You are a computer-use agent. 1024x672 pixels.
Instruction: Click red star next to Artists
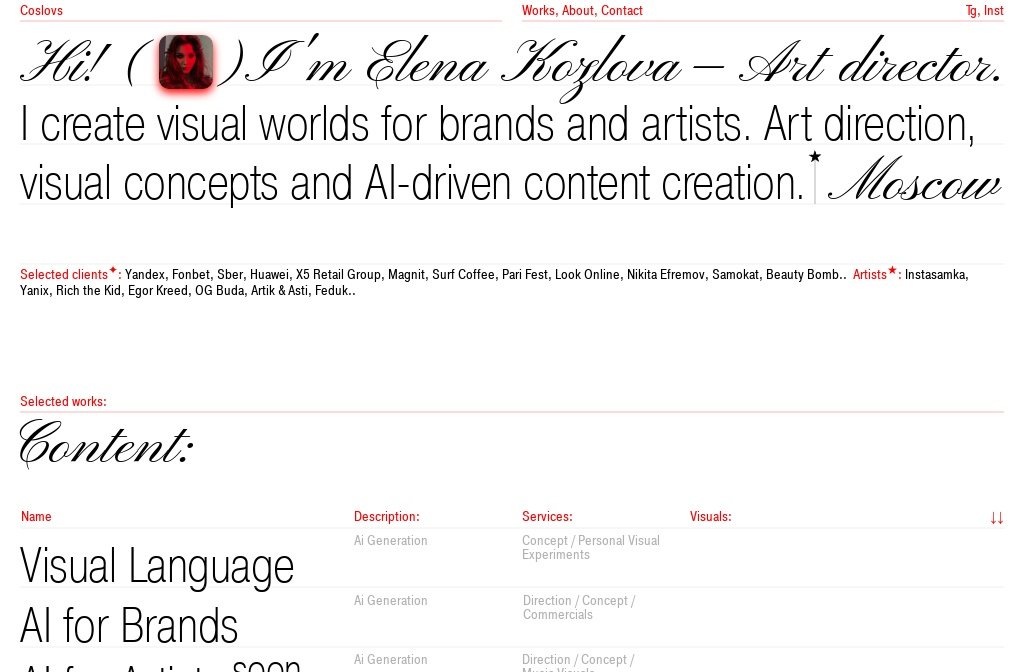[x=892, y=270]
